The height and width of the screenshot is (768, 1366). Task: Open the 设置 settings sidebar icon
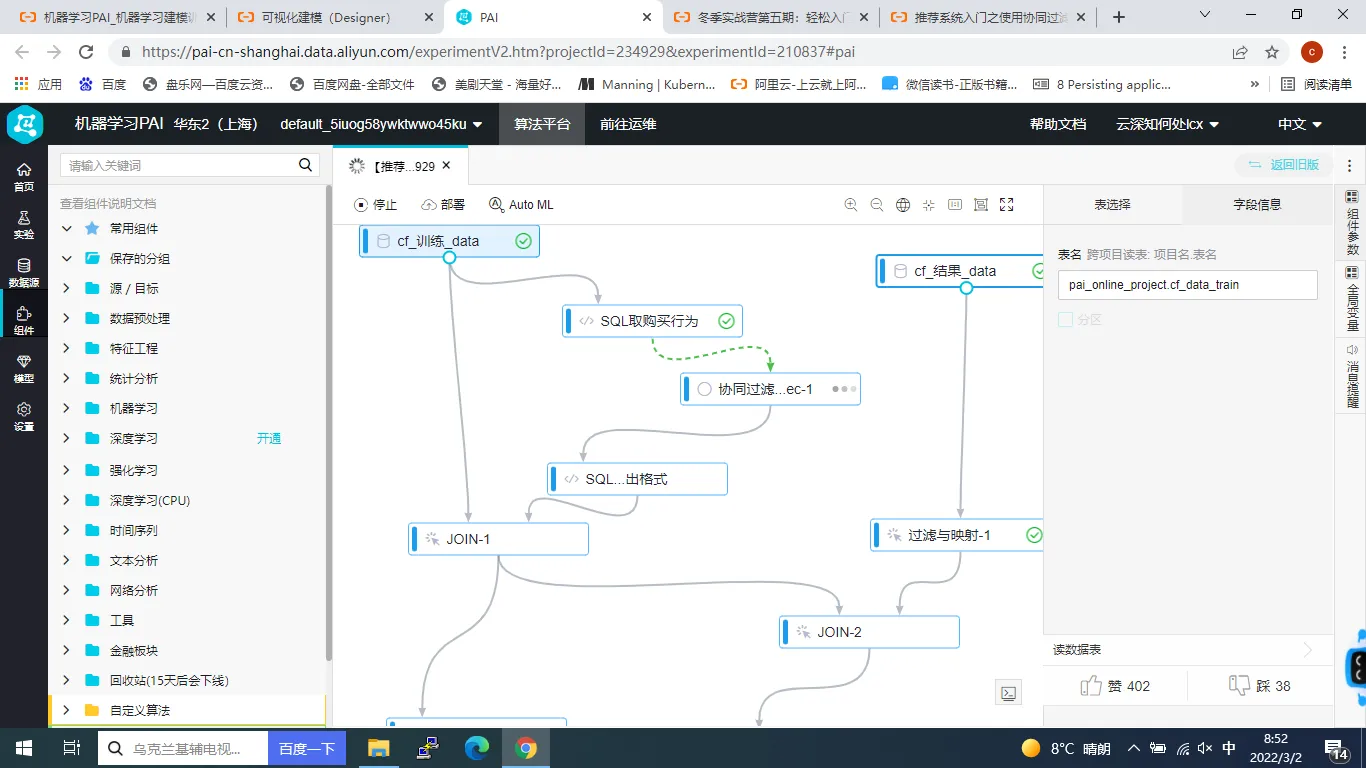[x=24, y=417]
